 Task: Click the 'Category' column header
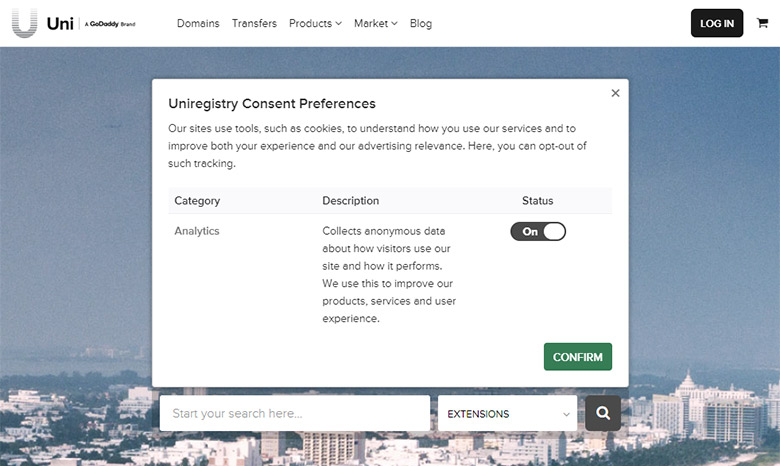coord(197,201)
